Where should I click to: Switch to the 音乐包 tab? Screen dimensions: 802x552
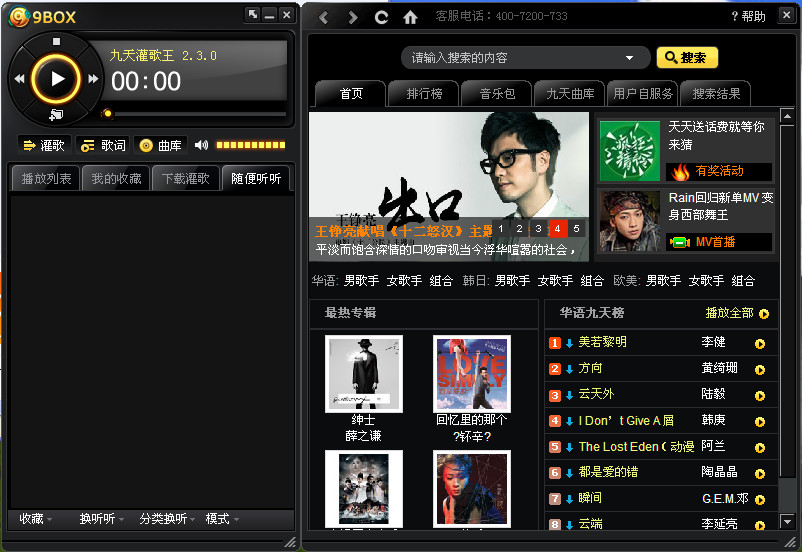497,94
